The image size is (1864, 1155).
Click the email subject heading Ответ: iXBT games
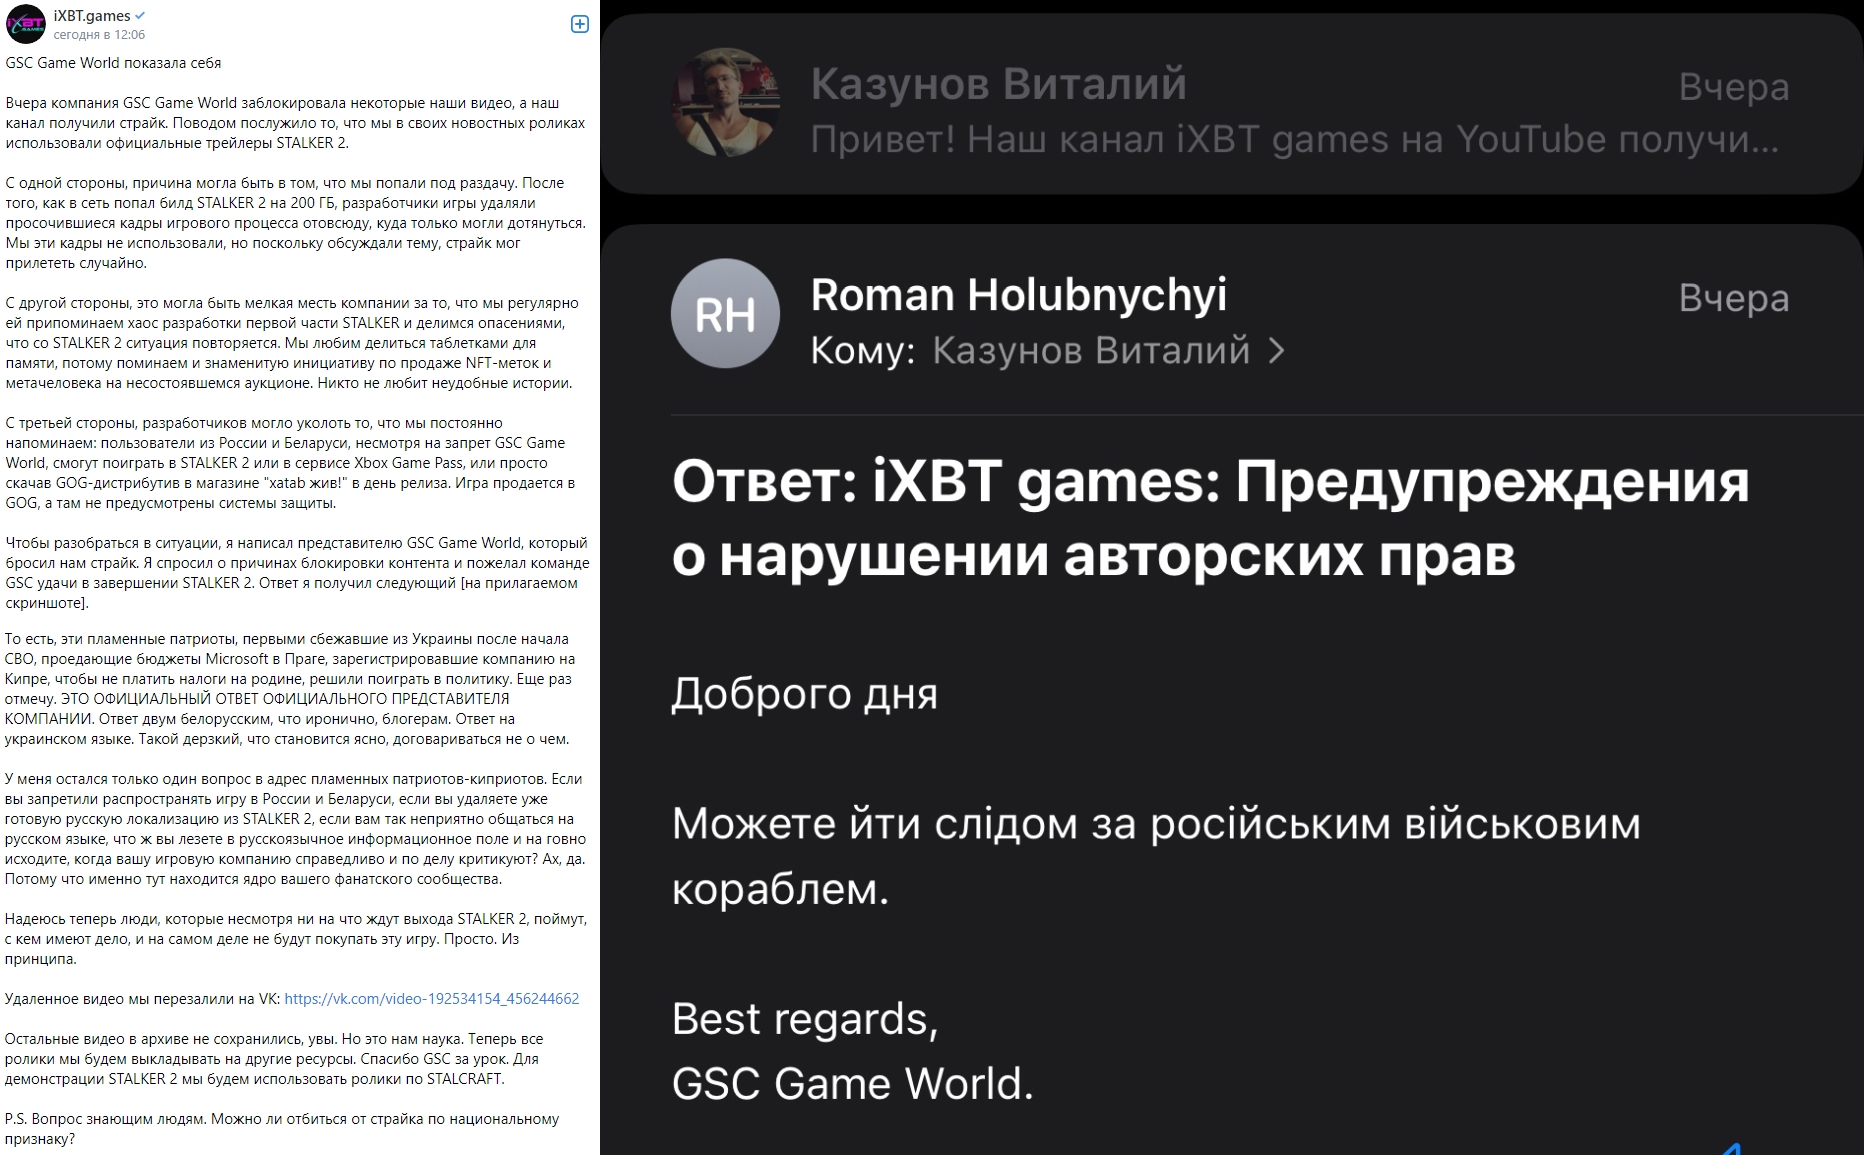point(1210,518)
